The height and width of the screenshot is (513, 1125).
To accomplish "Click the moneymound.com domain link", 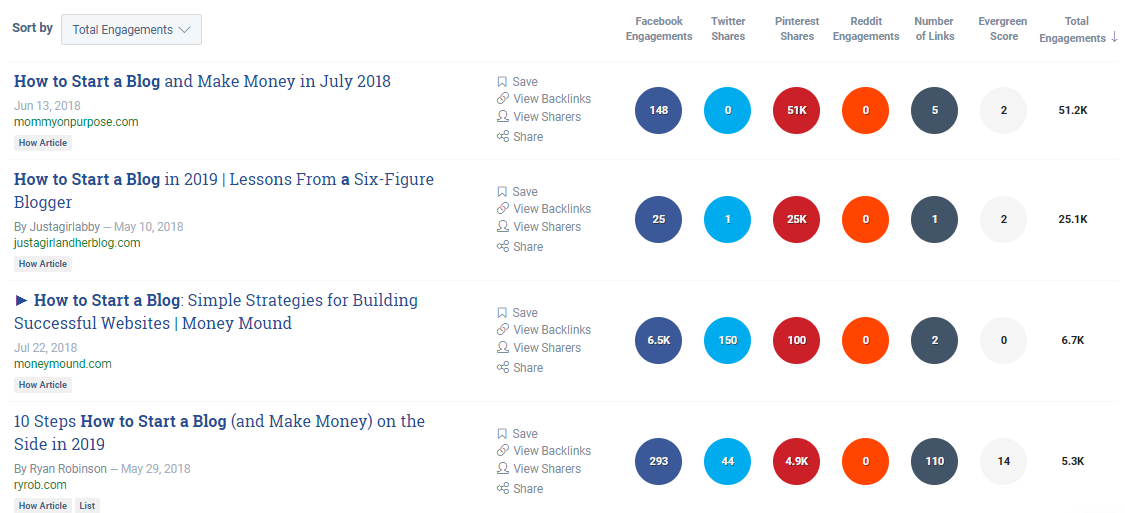I will [x=63, y=364].
